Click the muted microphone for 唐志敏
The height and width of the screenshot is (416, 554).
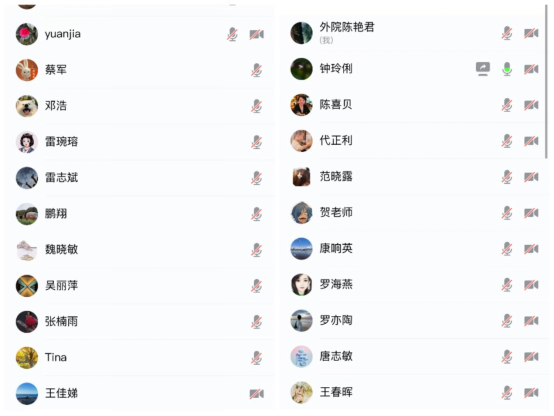tap(507, 357)
